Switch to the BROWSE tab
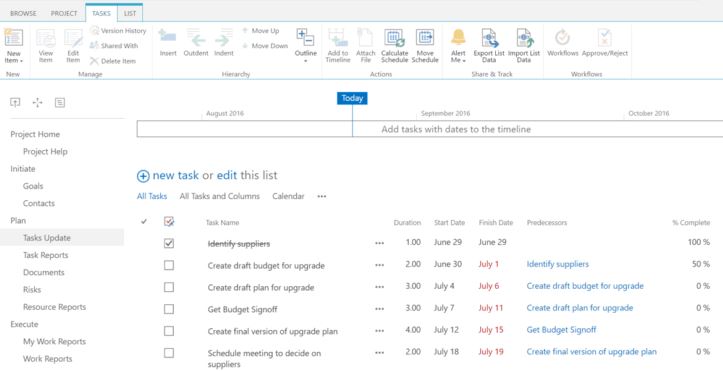The image size is (723, 371). click(23, 13)
